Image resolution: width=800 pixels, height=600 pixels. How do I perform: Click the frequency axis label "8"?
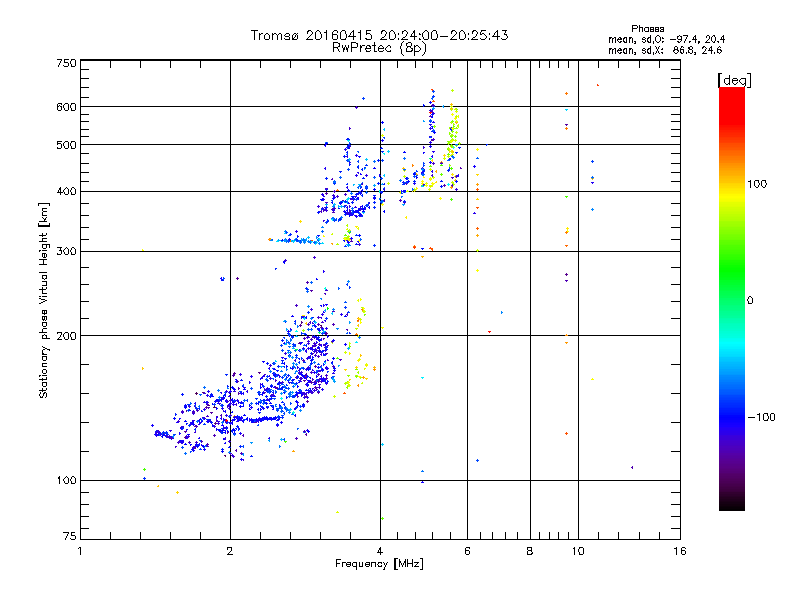[x=530, y=552]
